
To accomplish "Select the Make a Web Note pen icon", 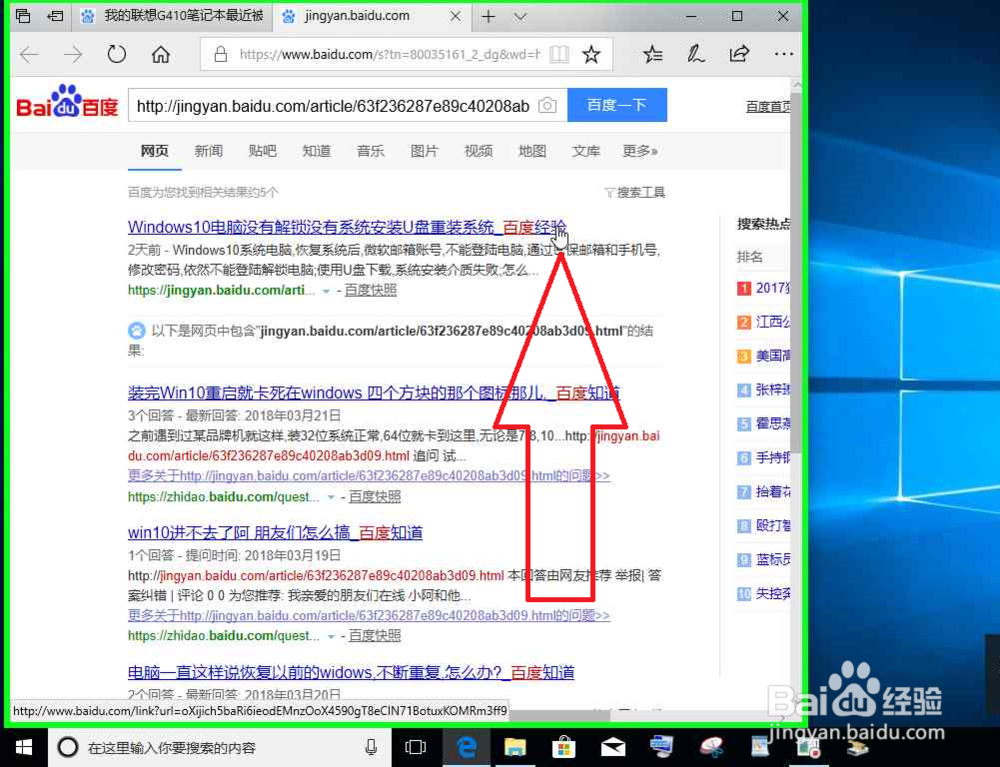I will point(696,56).
